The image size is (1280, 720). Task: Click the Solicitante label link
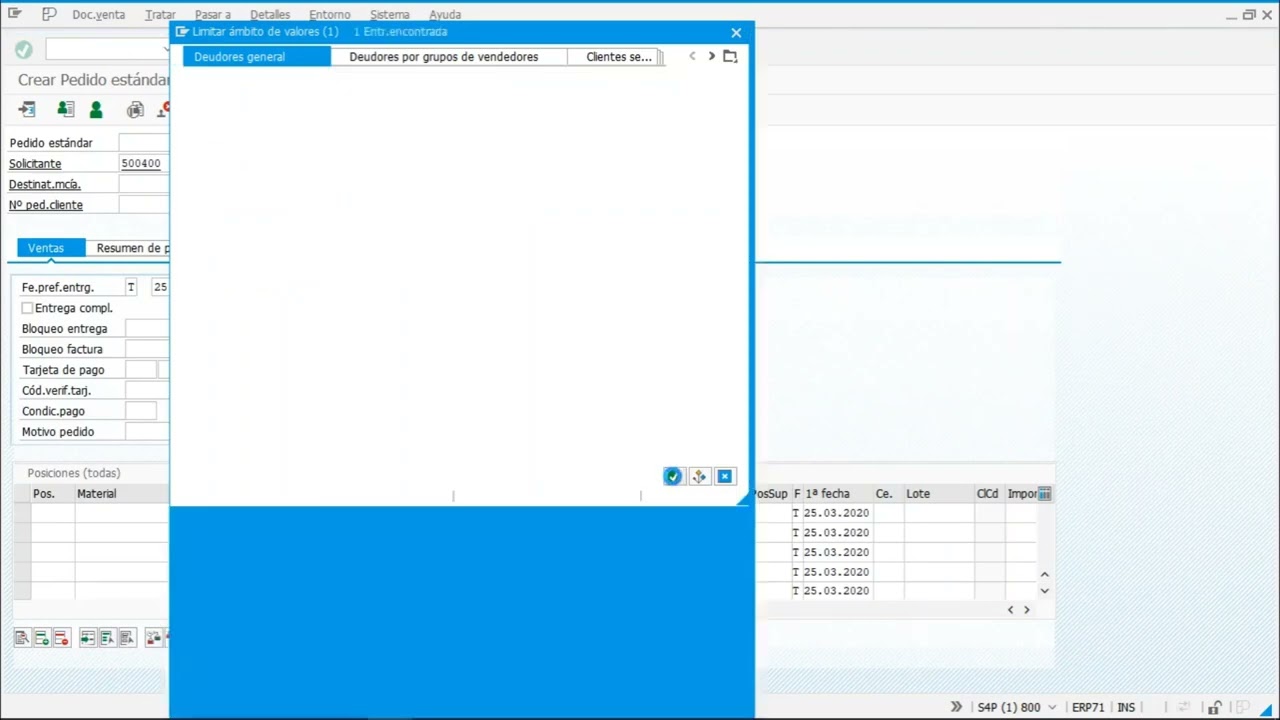[x=35, y=164]
